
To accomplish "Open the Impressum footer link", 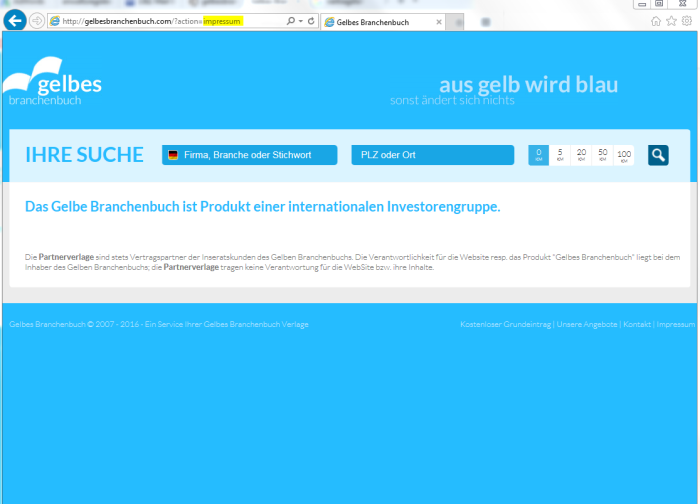I will (675, 325).
